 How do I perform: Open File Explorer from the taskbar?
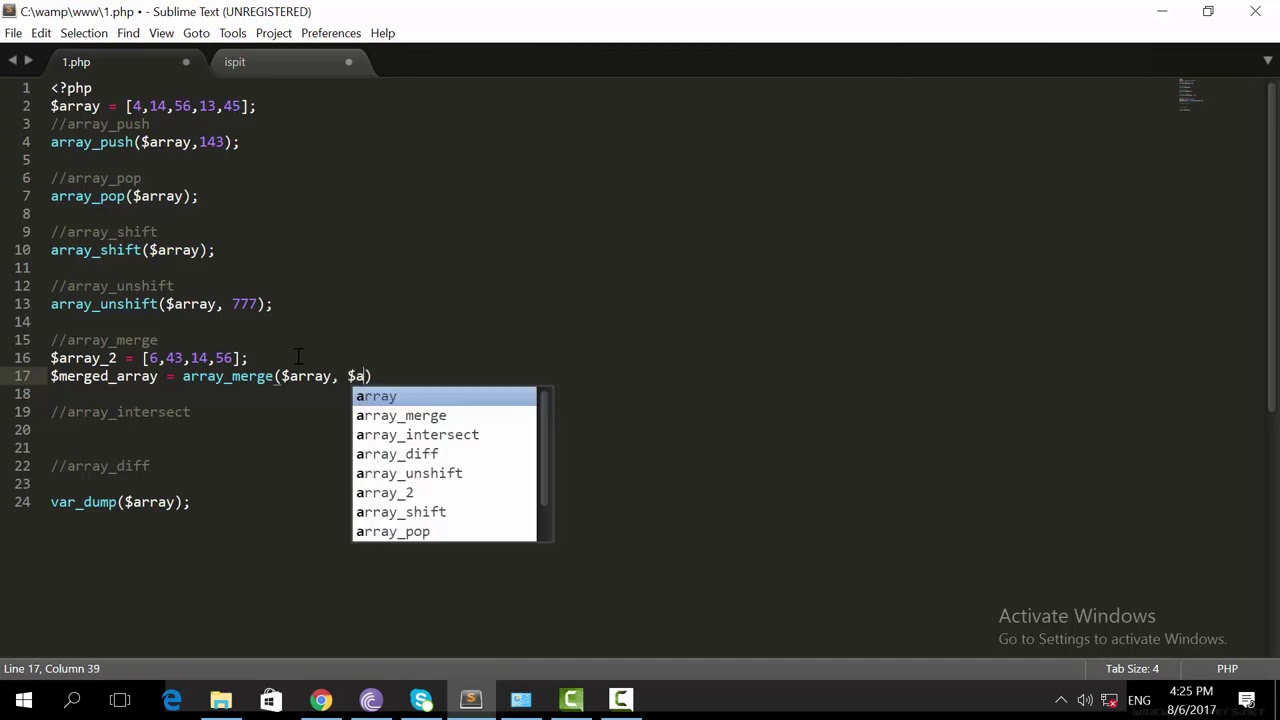pos(221,700)
